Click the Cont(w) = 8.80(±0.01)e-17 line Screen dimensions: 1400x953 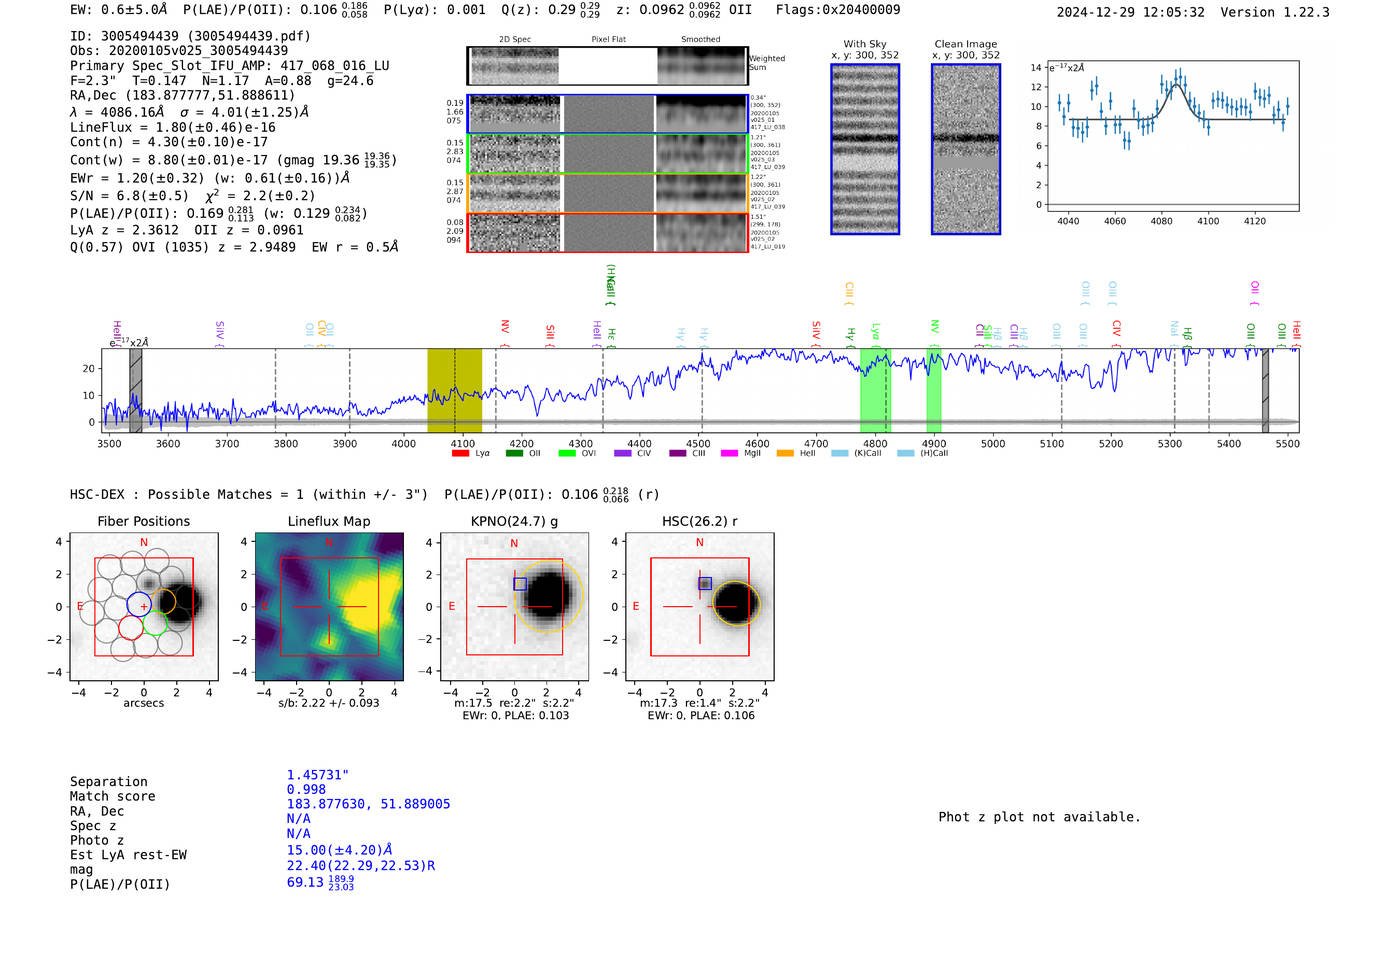tap(233, 160)
